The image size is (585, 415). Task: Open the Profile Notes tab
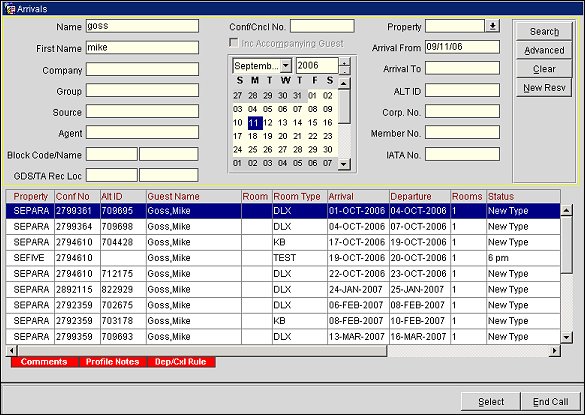point(112,362)
